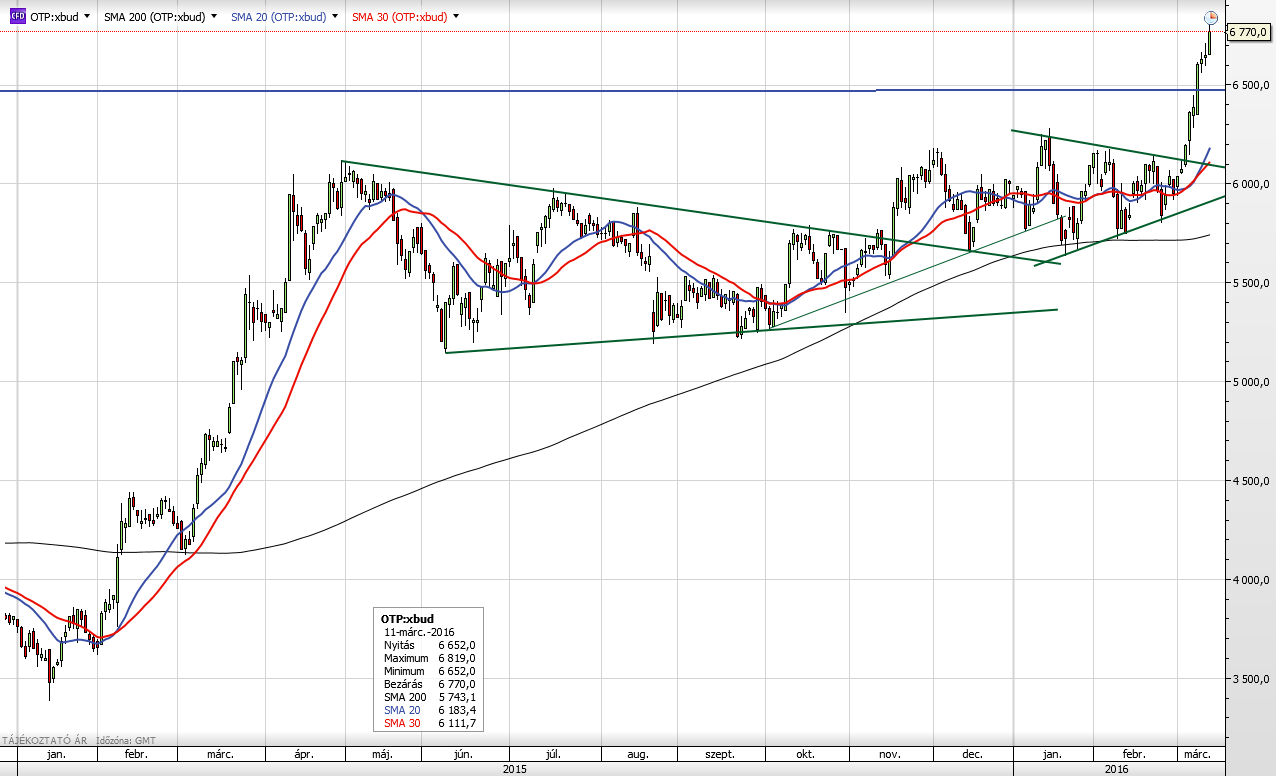
Task: Click the 5 500,0 price axis label
Action: pyautogui.click(x=1250, y=283)
